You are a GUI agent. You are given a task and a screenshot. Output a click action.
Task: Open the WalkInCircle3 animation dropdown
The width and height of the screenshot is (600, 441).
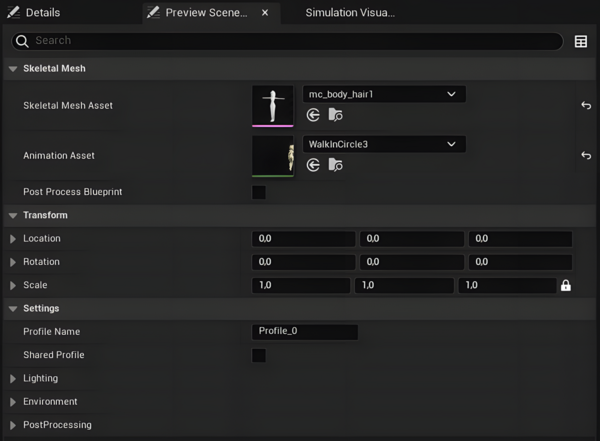[384, 144]
